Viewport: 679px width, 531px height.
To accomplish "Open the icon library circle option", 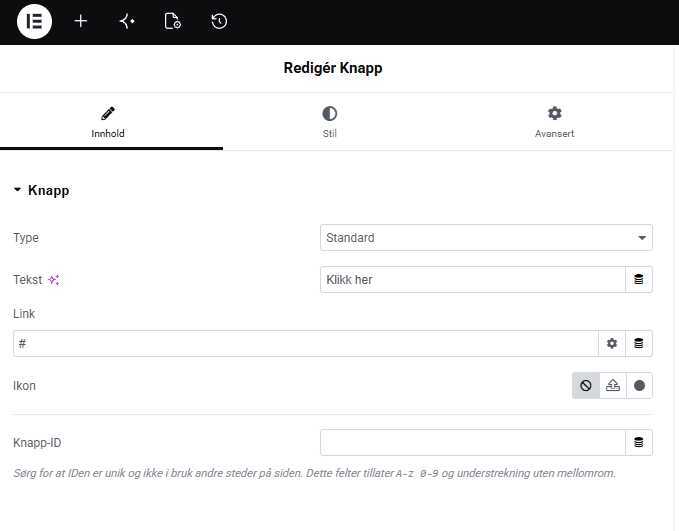I will 639,385.
